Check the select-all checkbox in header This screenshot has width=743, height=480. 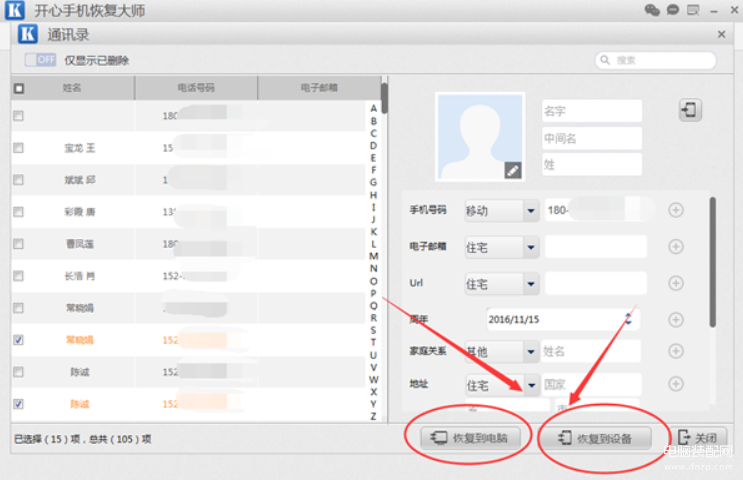(x=19, y=88)
